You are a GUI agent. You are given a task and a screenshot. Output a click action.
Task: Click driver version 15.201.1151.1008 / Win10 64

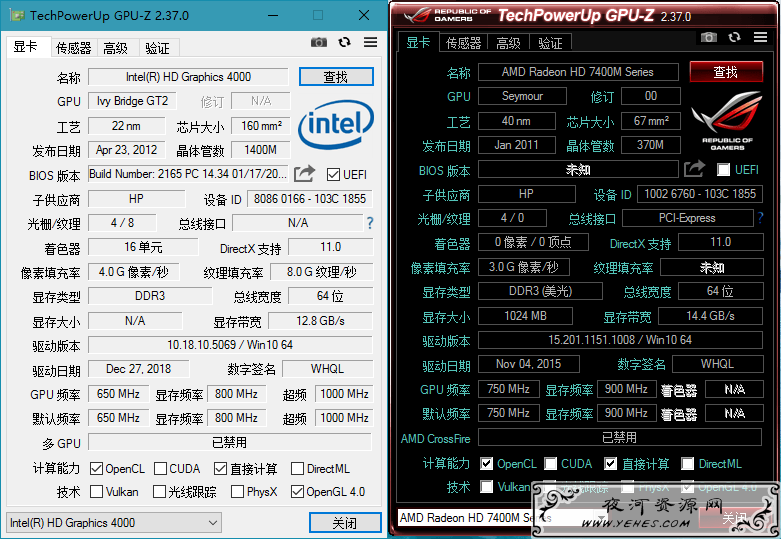point(620,340)
